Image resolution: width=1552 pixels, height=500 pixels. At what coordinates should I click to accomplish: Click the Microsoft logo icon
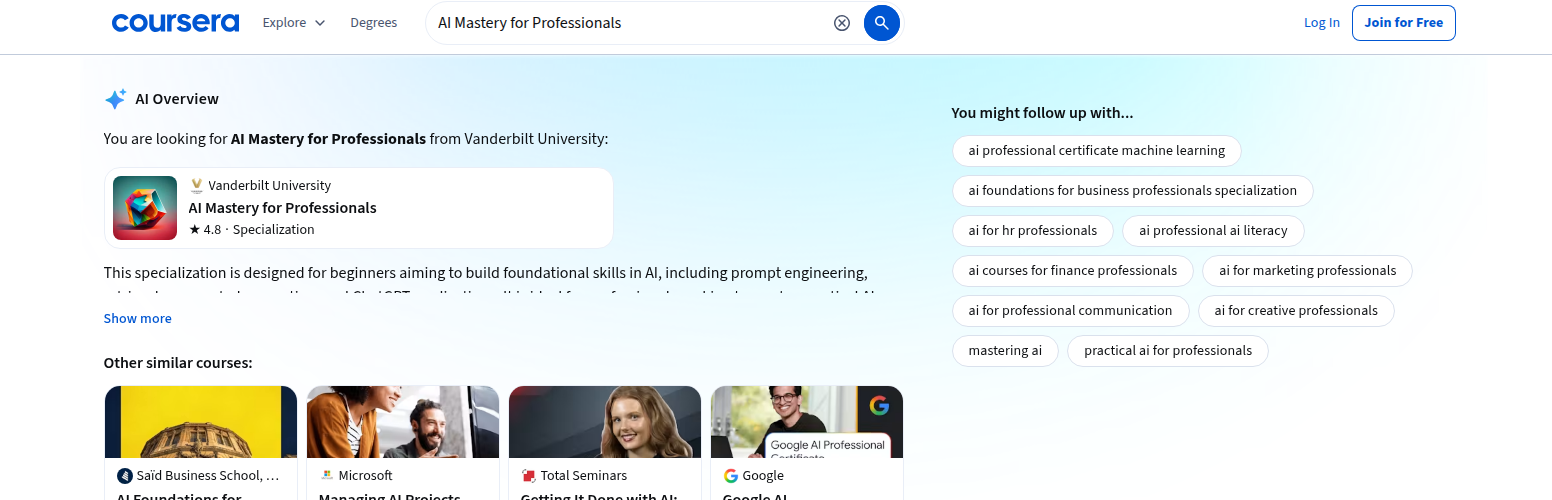tap(326, 476)
